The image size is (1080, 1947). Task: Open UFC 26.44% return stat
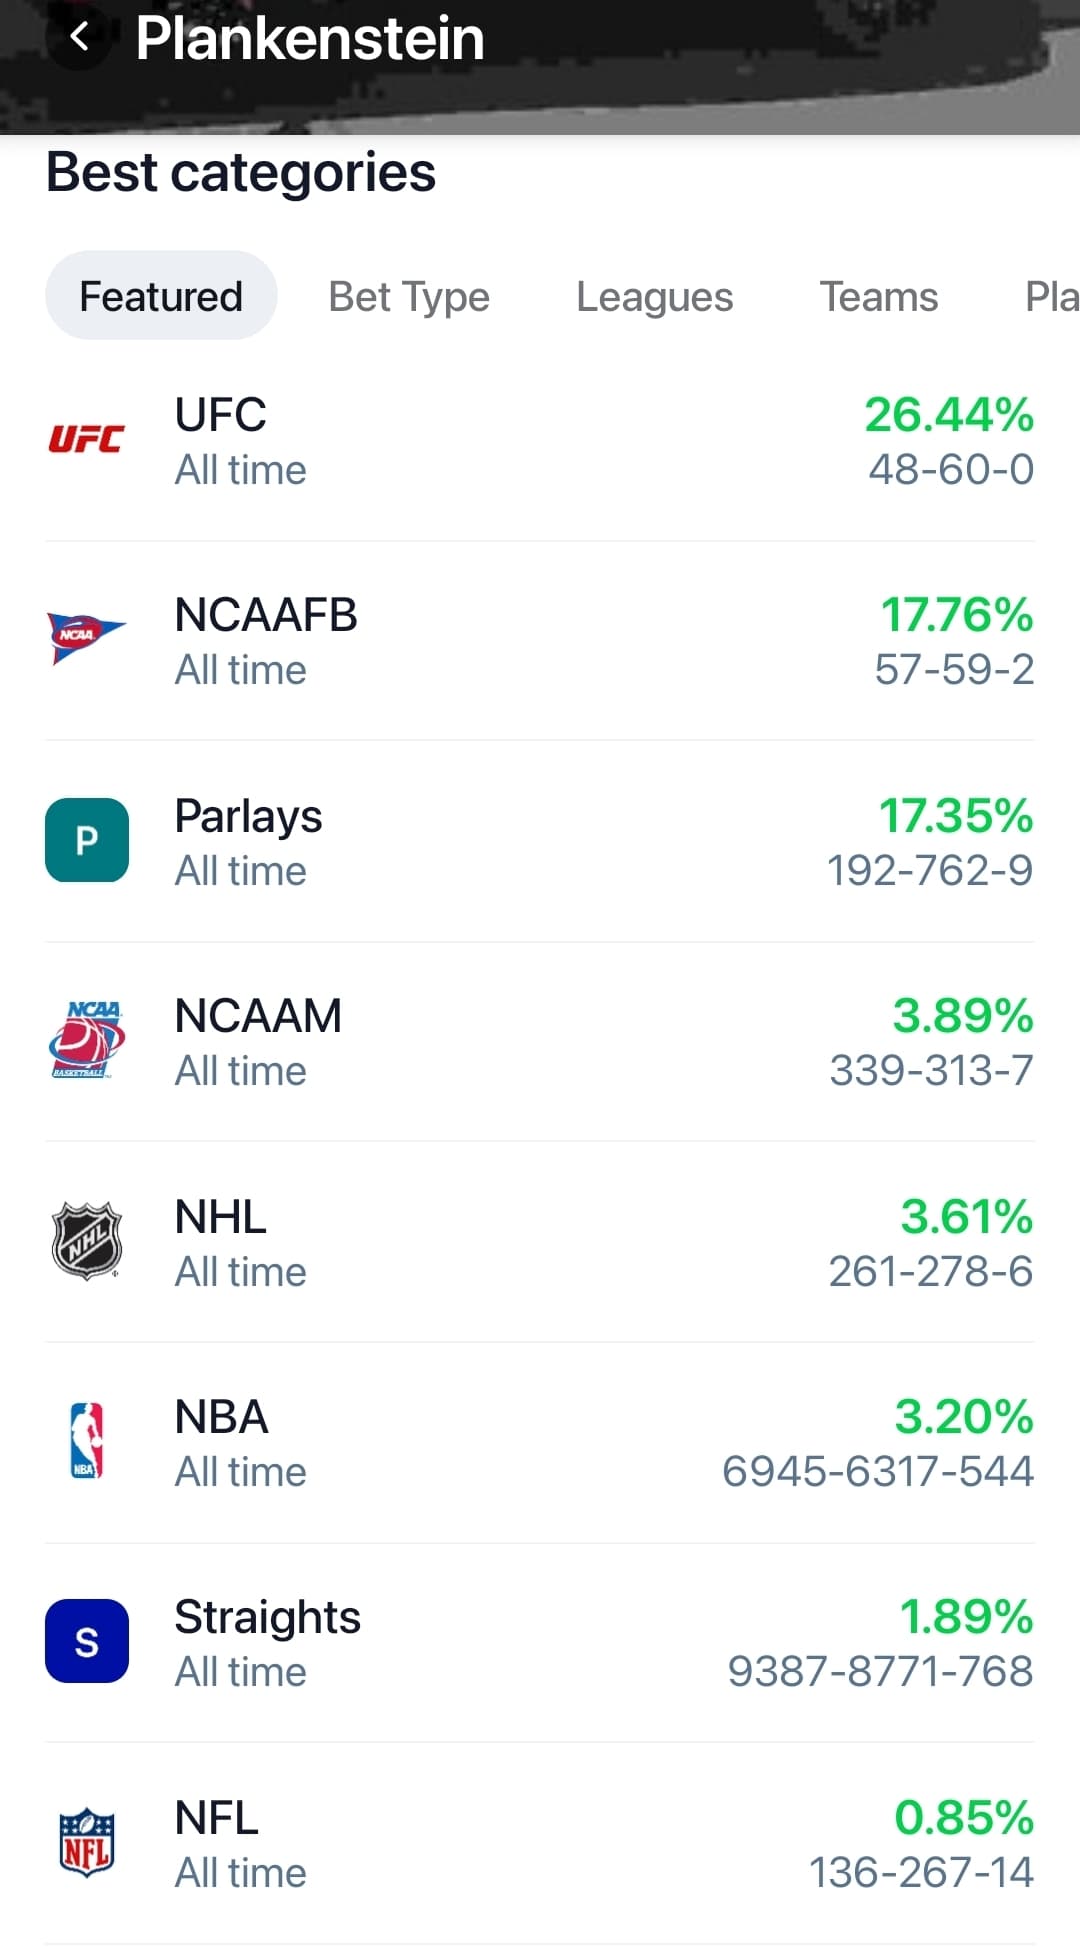point(948,415)
